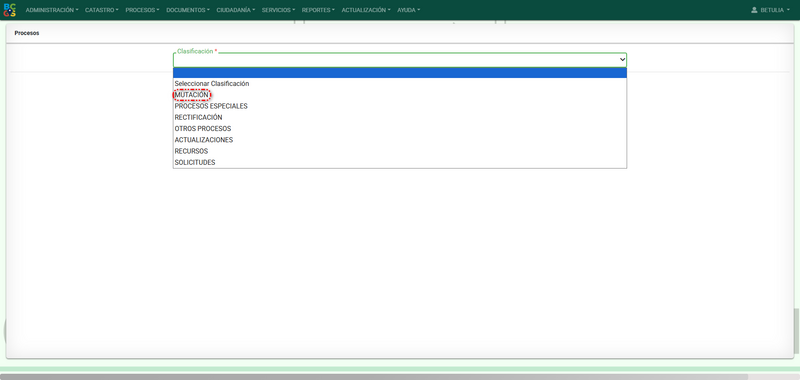Select ACTUALIZACIONES from the list
Image resolution: width=800 pixels, height=380 pixels.
point(400,140)
